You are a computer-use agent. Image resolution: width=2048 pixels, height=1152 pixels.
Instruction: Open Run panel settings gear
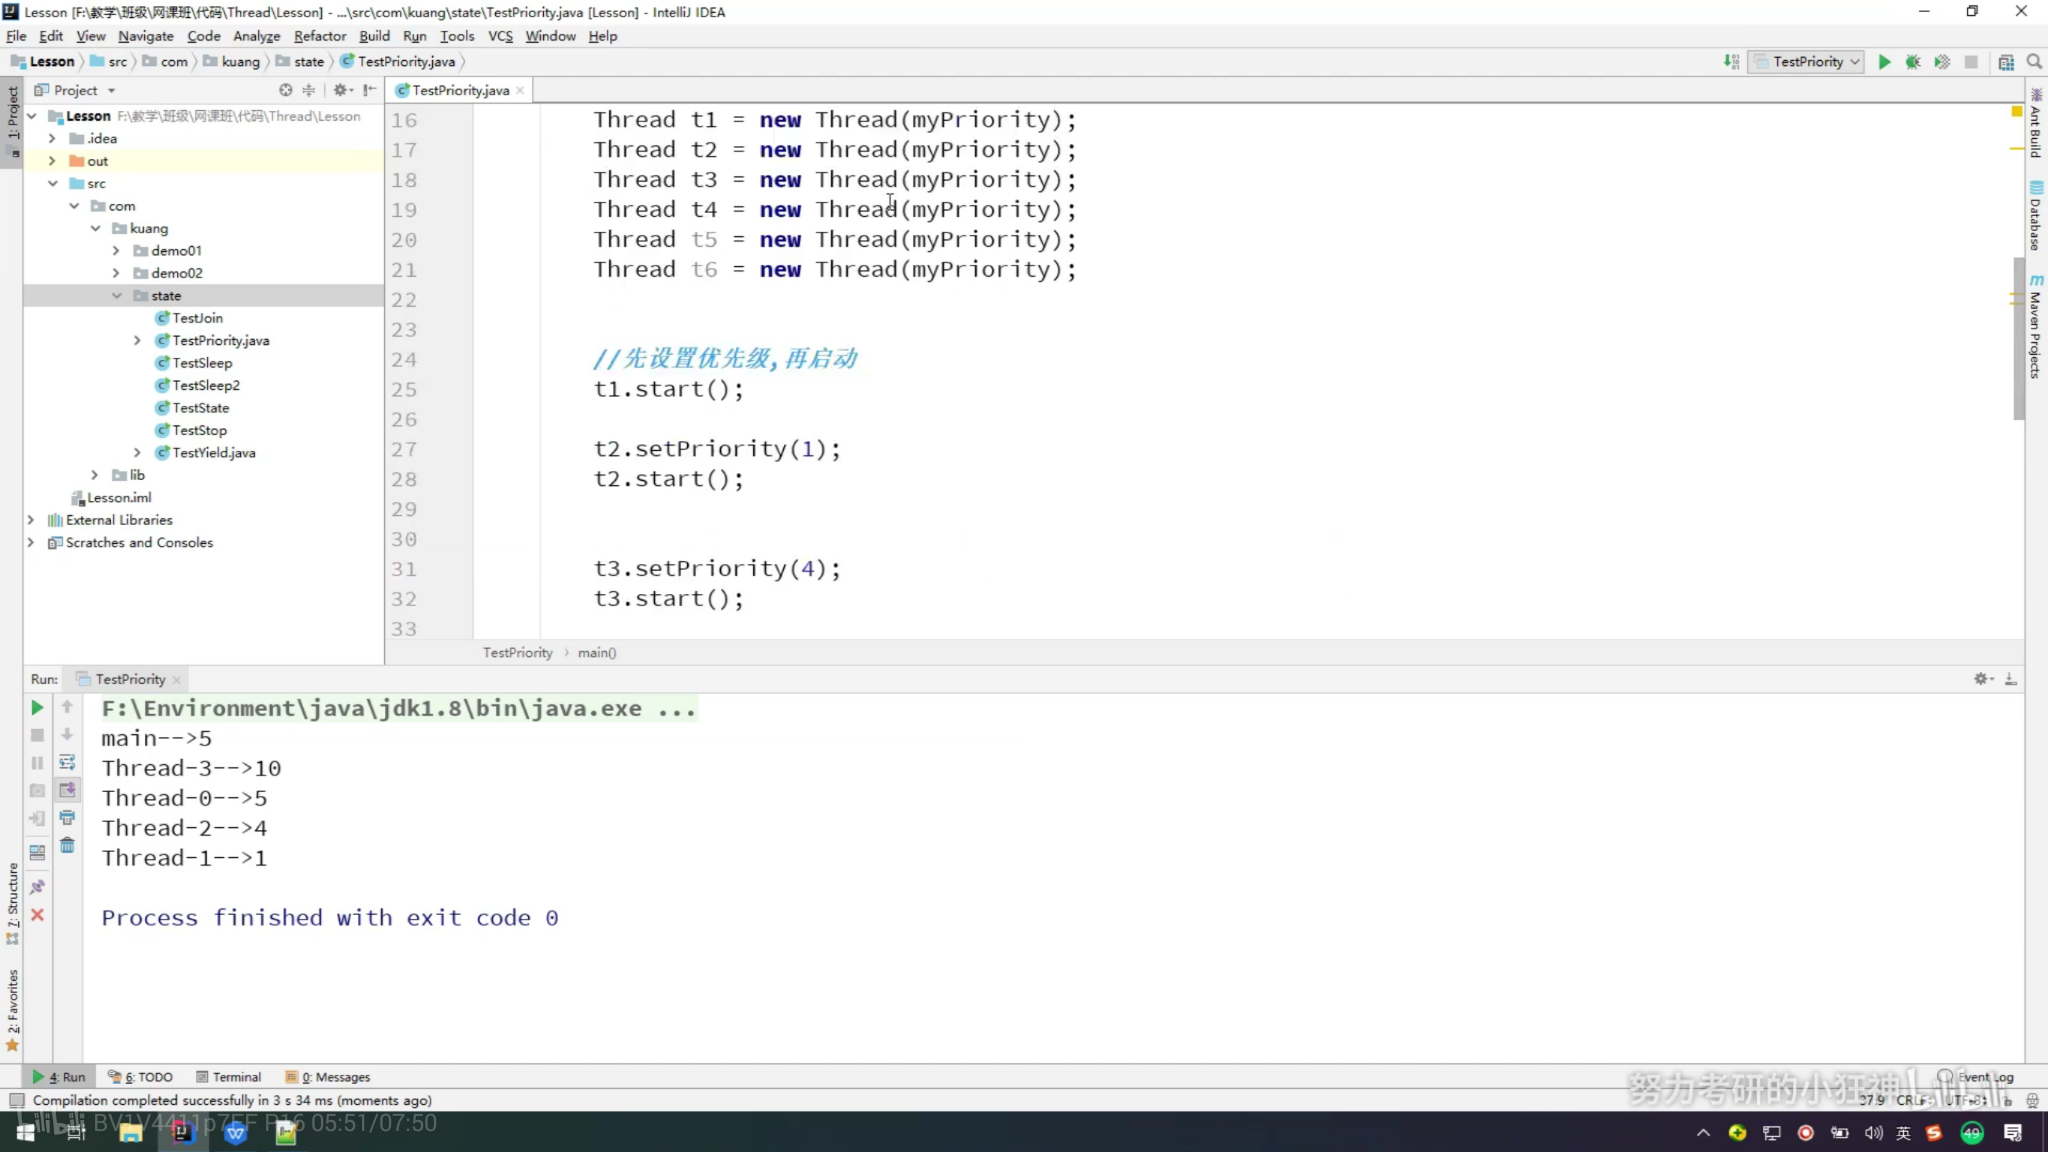click(1982, 679)
